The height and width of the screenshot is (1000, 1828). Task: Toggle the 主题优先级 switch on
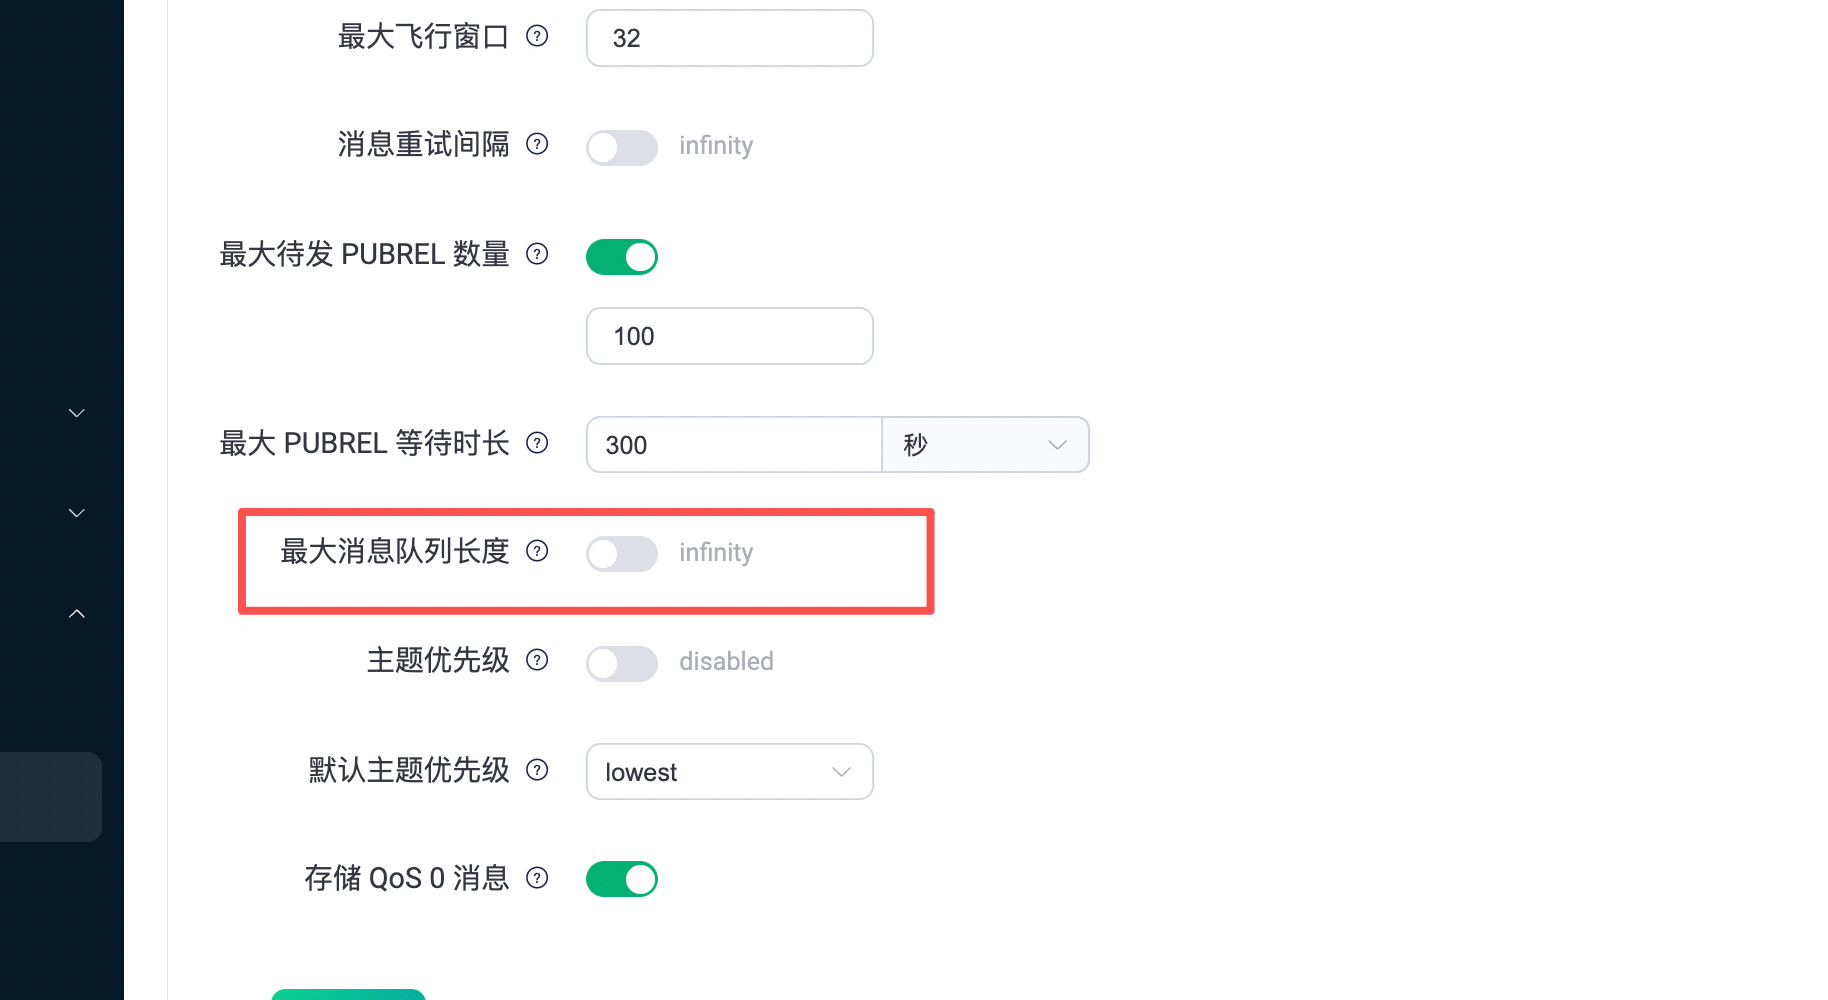621,664
